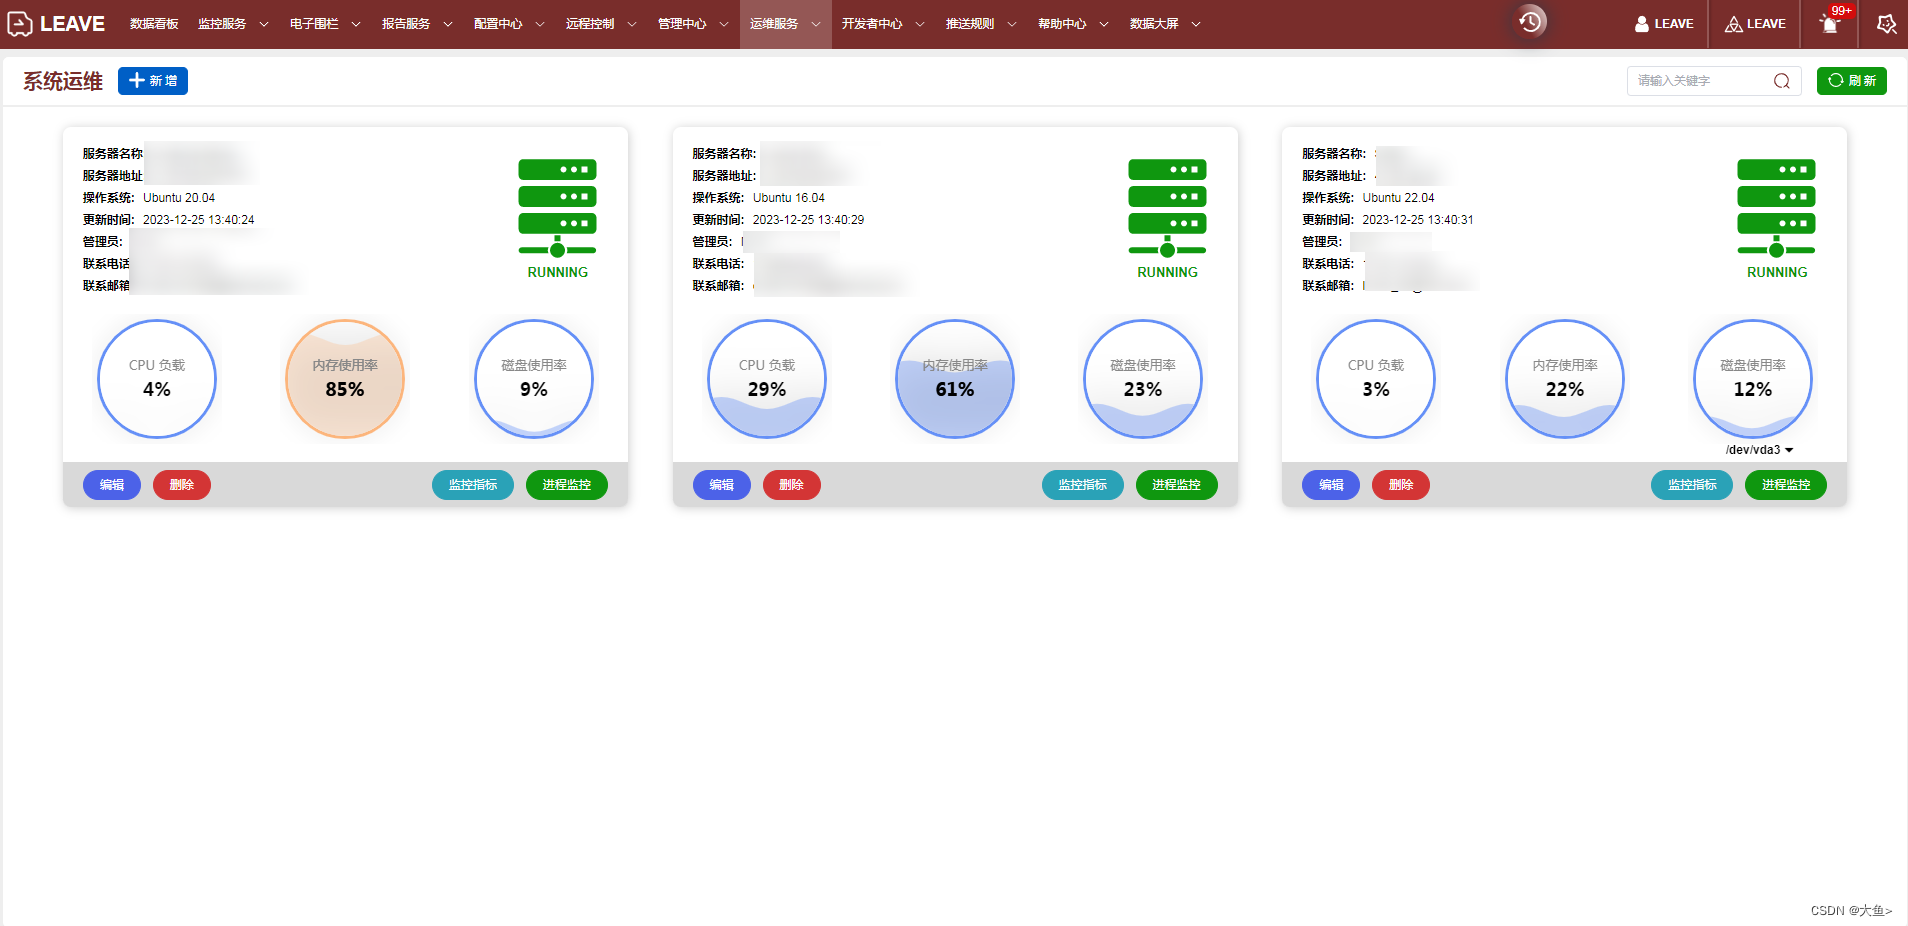Open 监控指标 for Ubuntu 22.04 server
Screen dimensions: 1908x926
click(1692, 485)
